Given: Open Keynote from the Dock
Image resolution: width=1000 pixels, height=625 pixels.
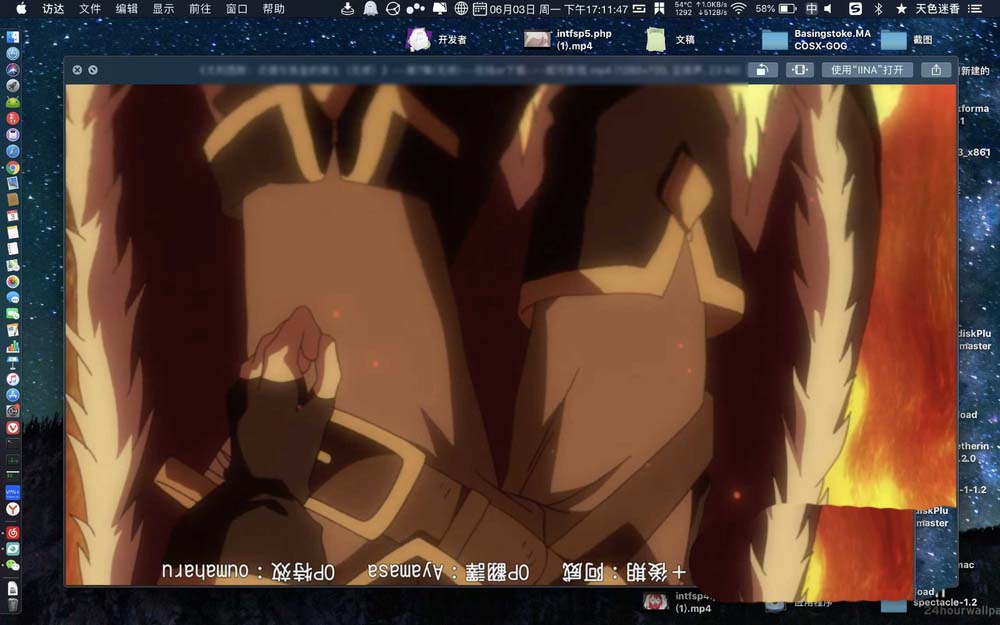Looking at the screenshot, I should pos(13,362).
